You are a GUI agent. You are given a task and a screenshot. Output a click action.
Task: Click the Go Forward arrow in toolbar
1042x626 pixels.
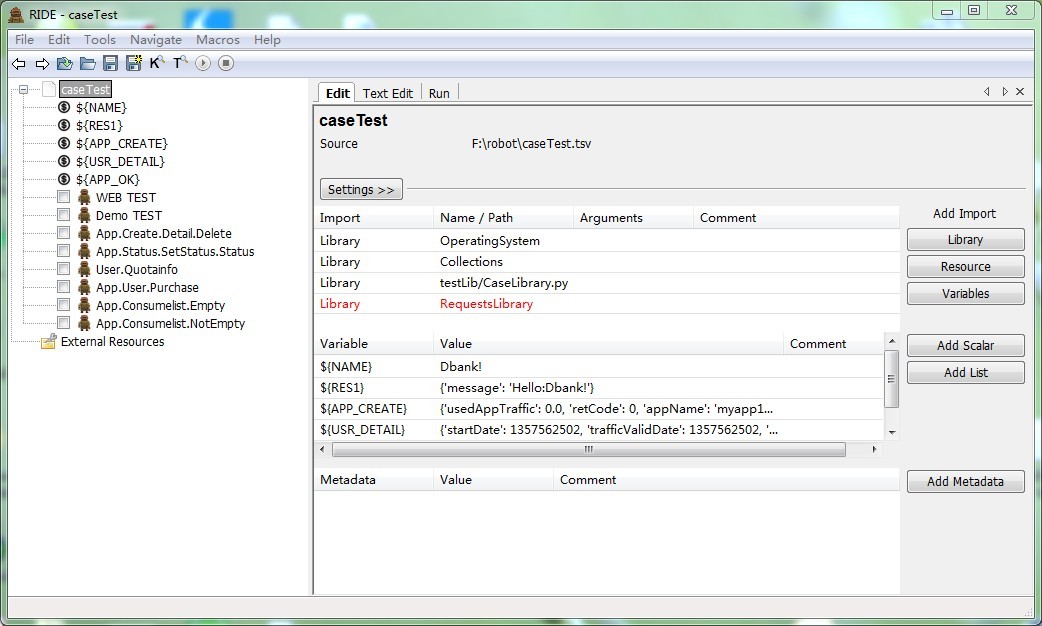(42, 64)
